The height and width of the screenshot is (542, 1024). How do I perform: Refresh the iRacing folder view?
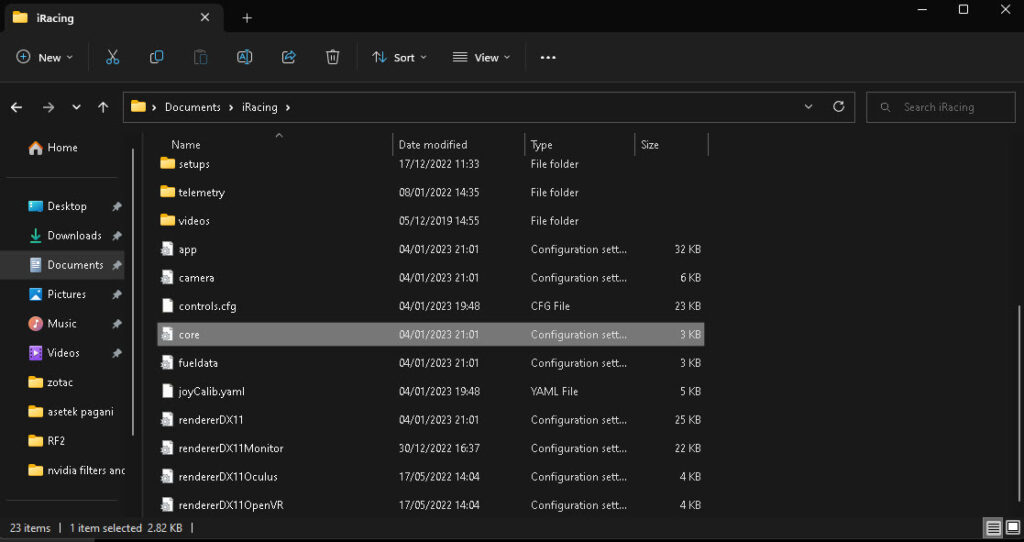pos(839,106)
